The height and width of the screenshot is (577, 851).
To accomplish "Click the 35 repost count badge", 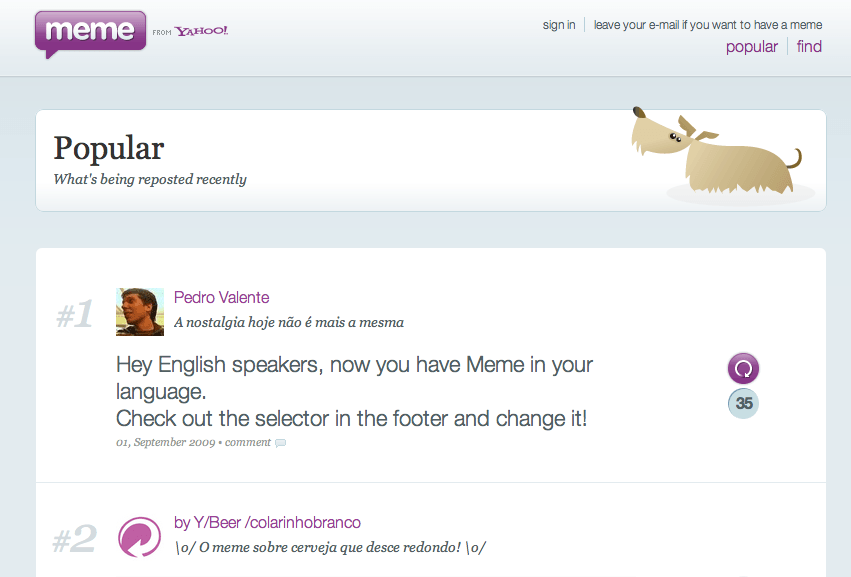I will tap(743, 403).
